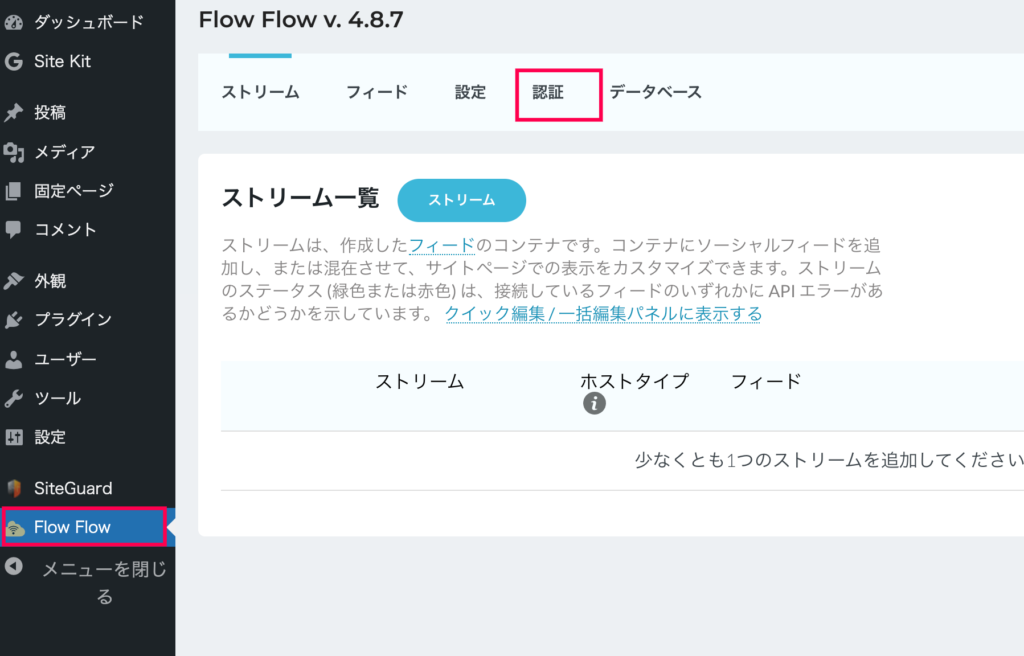This screenshot has height=656, width=1024.
Task: Click the dashboard gauge icon
Action: pos(14,22)
